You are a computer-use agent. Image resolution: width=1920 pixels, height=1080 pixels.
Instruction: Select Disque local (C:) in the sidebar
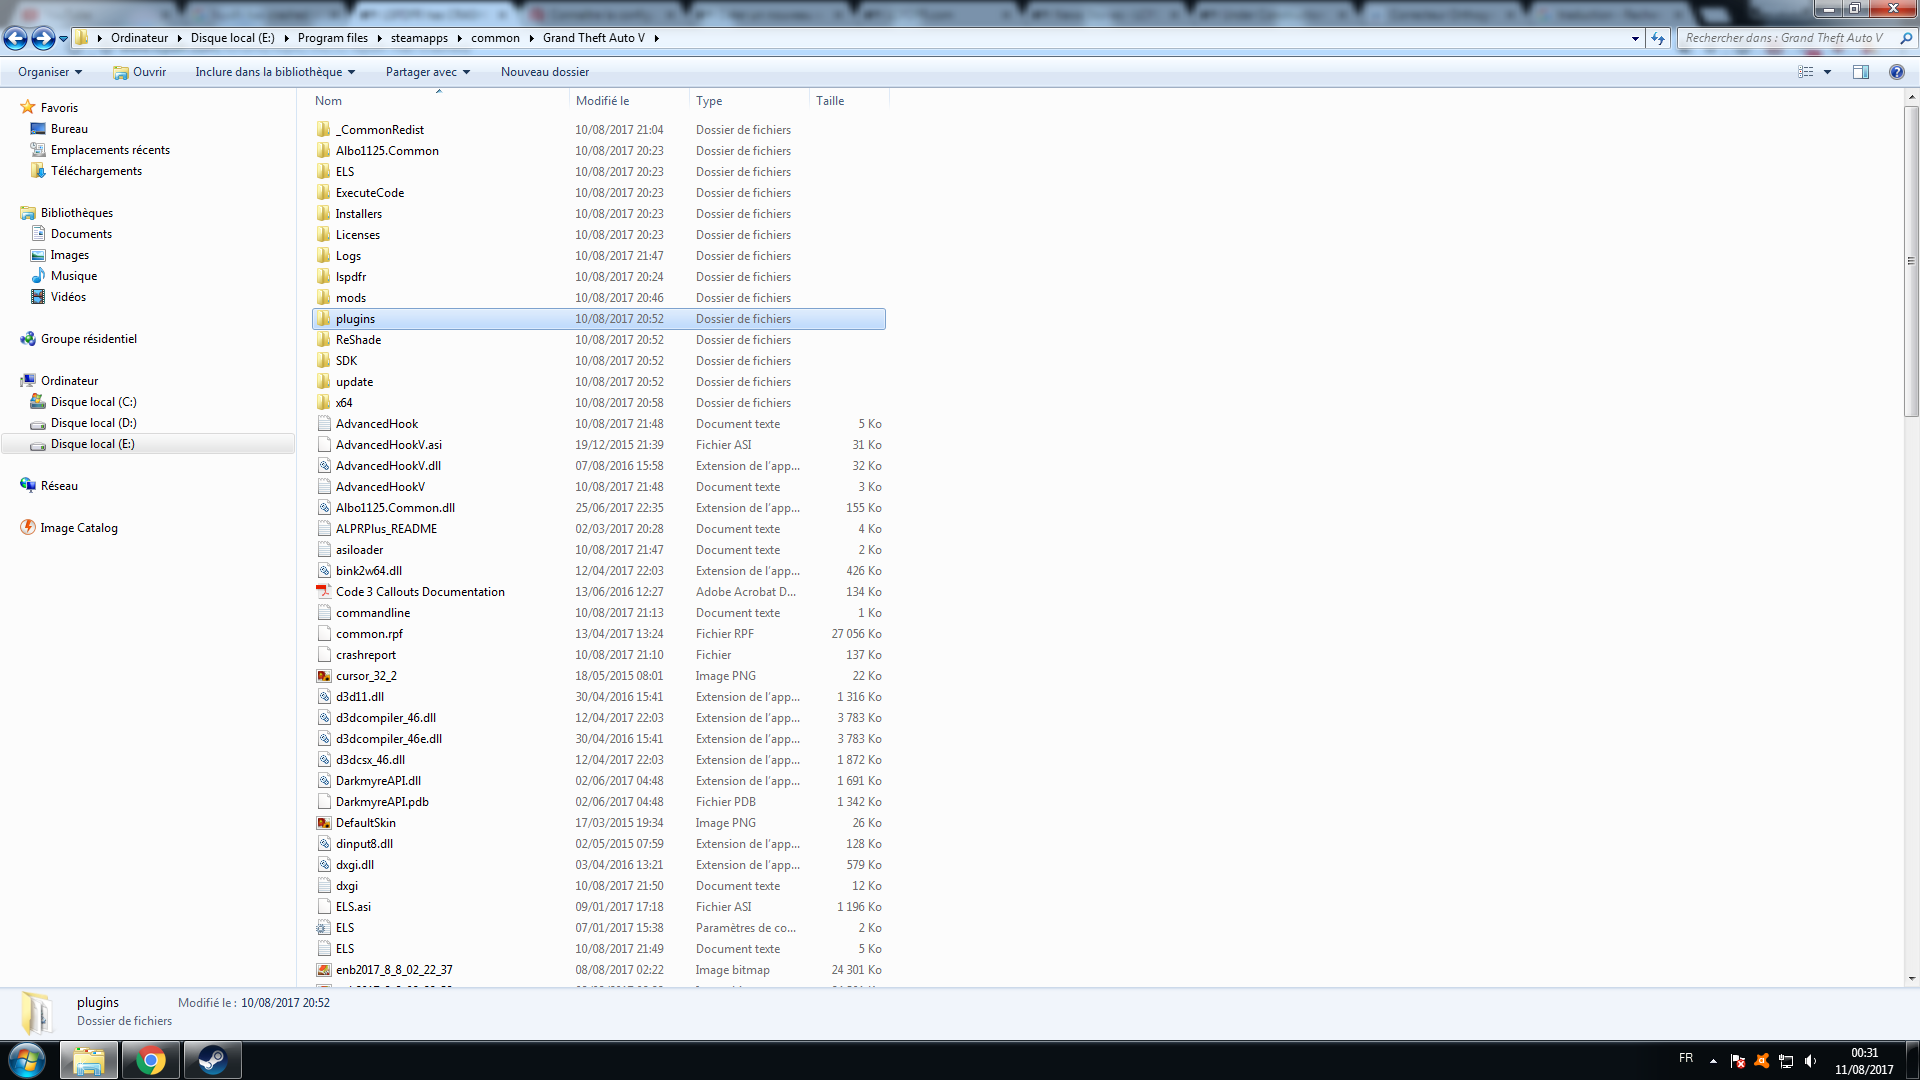click(x=93, y=402)
